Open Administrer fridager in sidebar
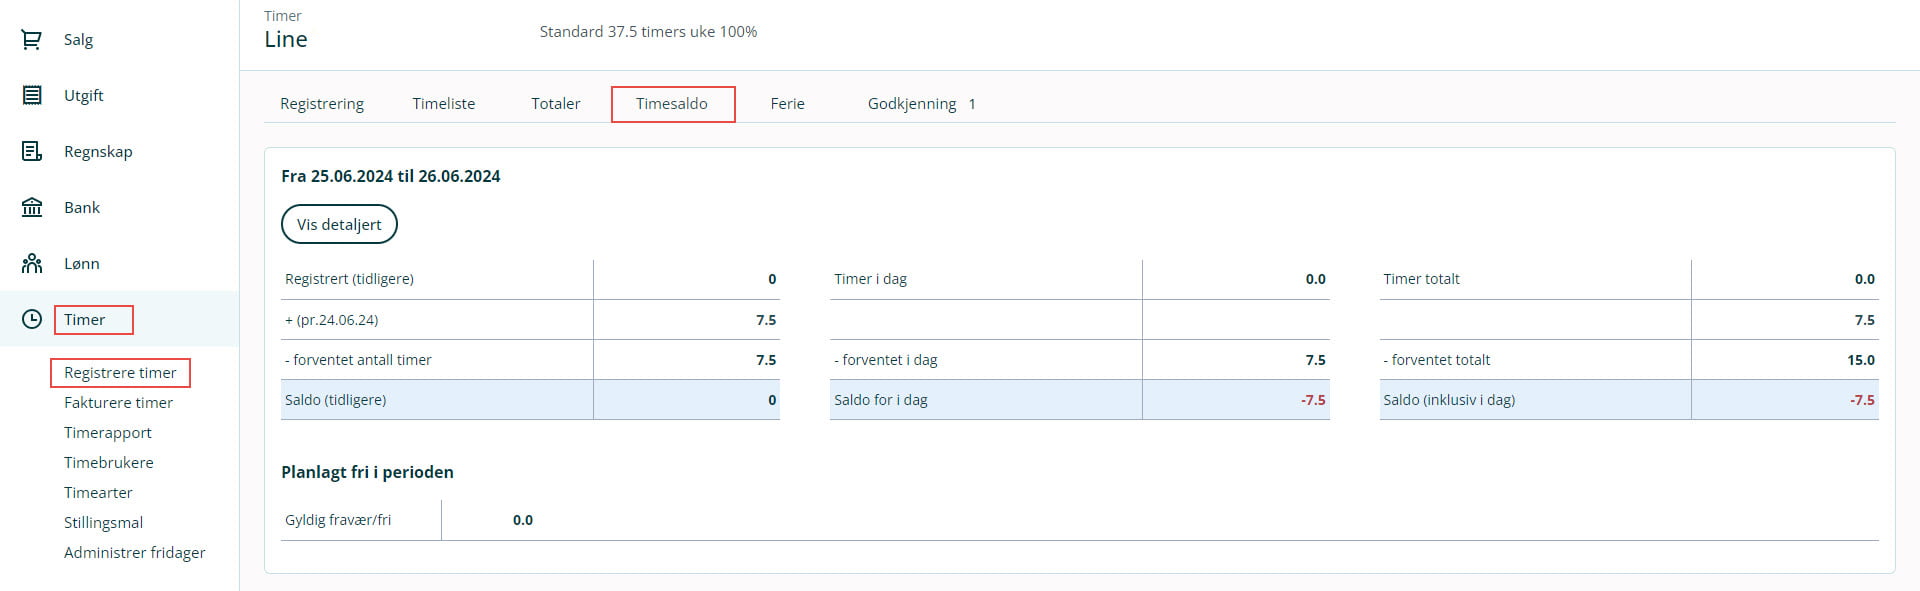 point(135,553)
